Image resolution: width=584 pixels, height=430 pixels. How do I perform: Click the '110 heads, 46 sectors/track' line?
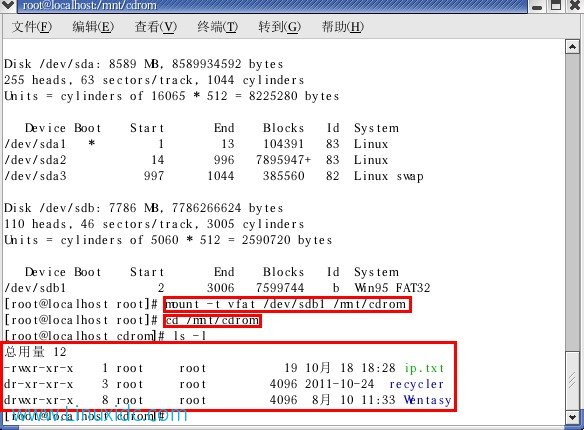154,224
